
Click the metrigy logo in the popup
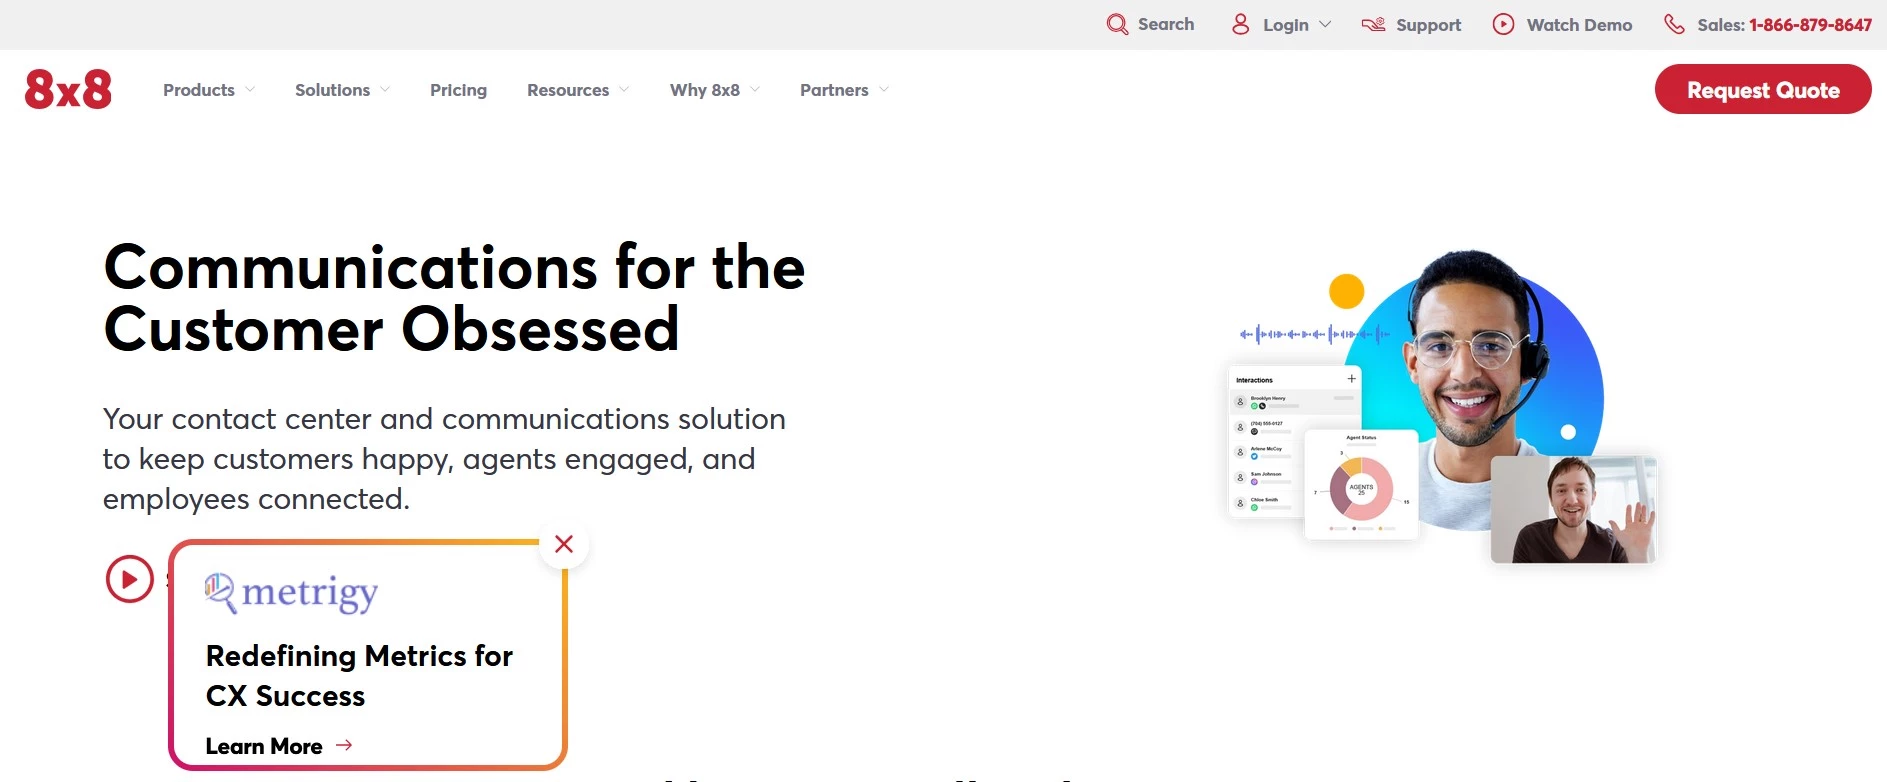pos(291,593)
